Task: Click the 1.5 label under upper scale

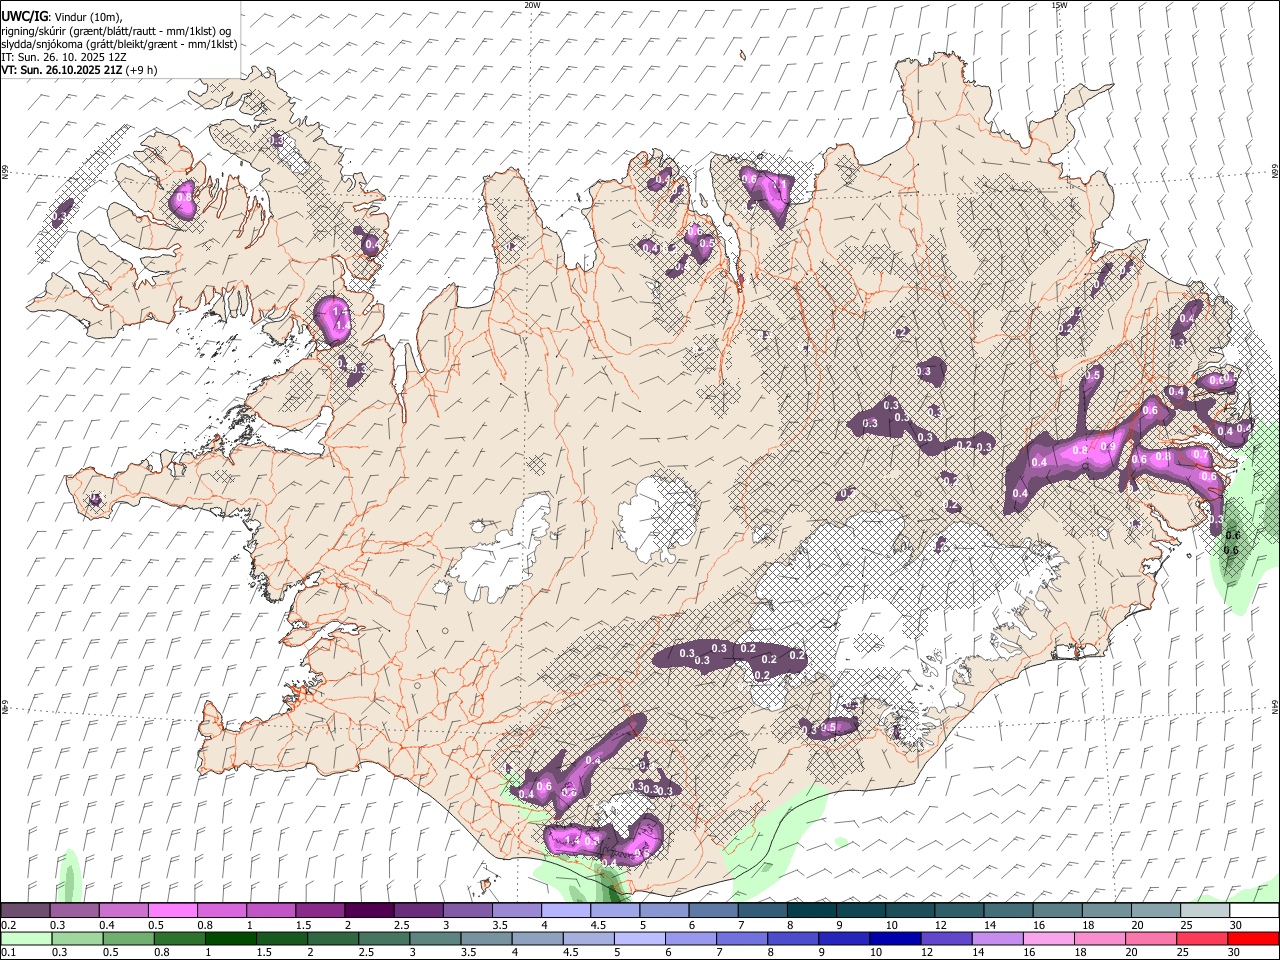Action: (x=302, y=925)
